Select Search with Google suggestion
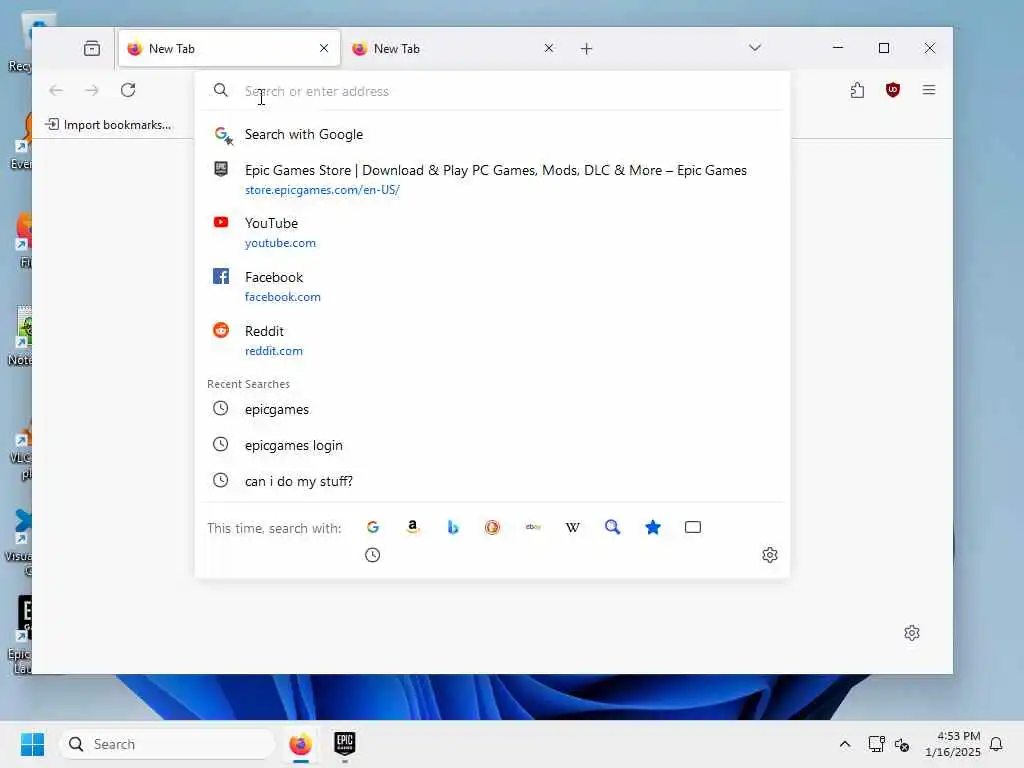The height and width of the screenshot is (768, 1024). [492, 135]
